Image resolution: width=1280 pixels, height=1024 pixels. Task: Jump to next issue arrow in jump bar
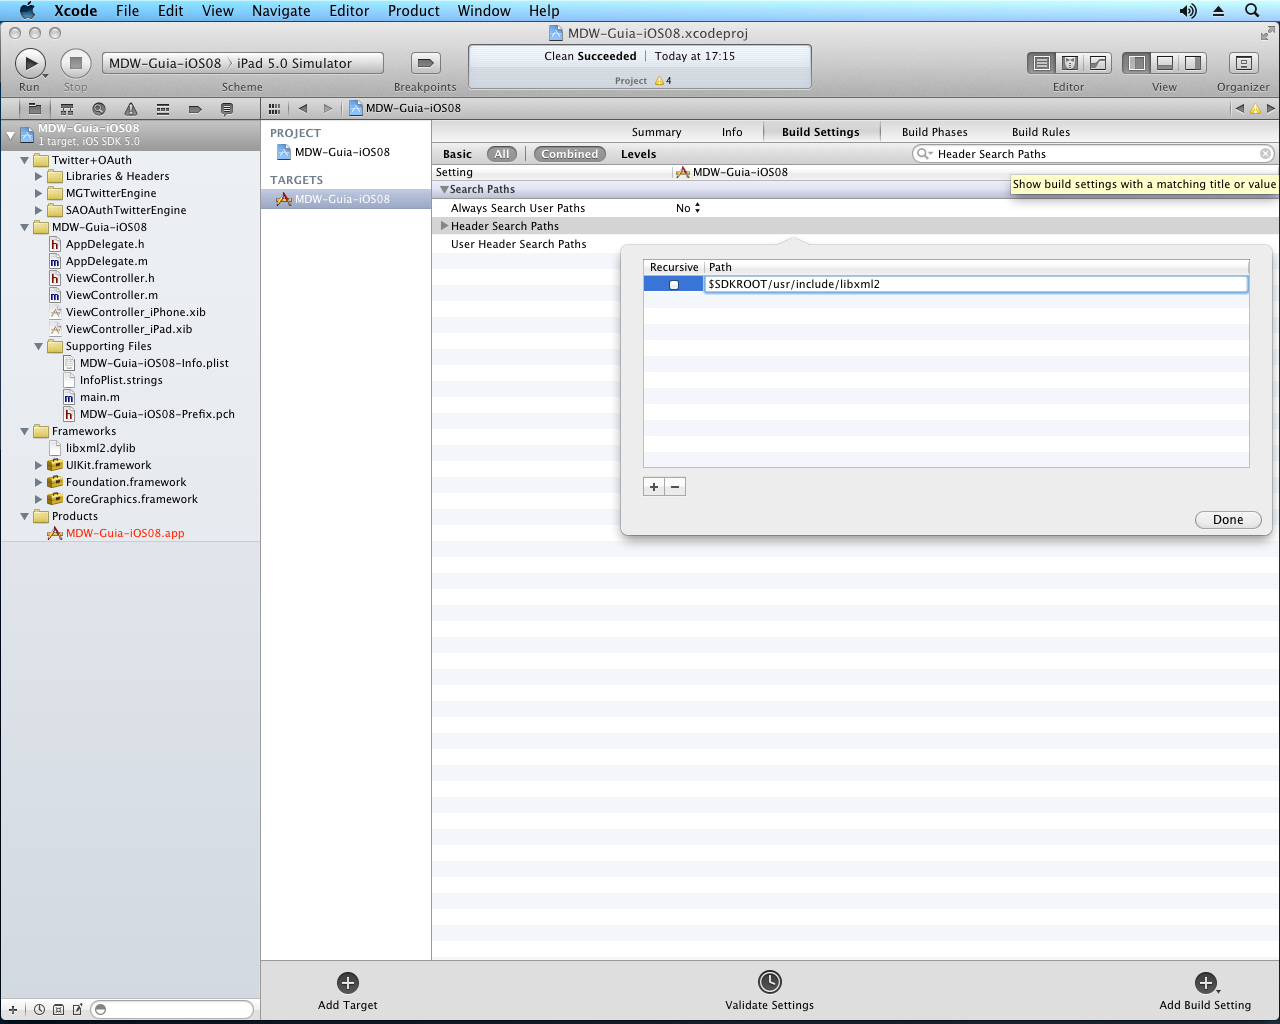[x=1271, y=108]
